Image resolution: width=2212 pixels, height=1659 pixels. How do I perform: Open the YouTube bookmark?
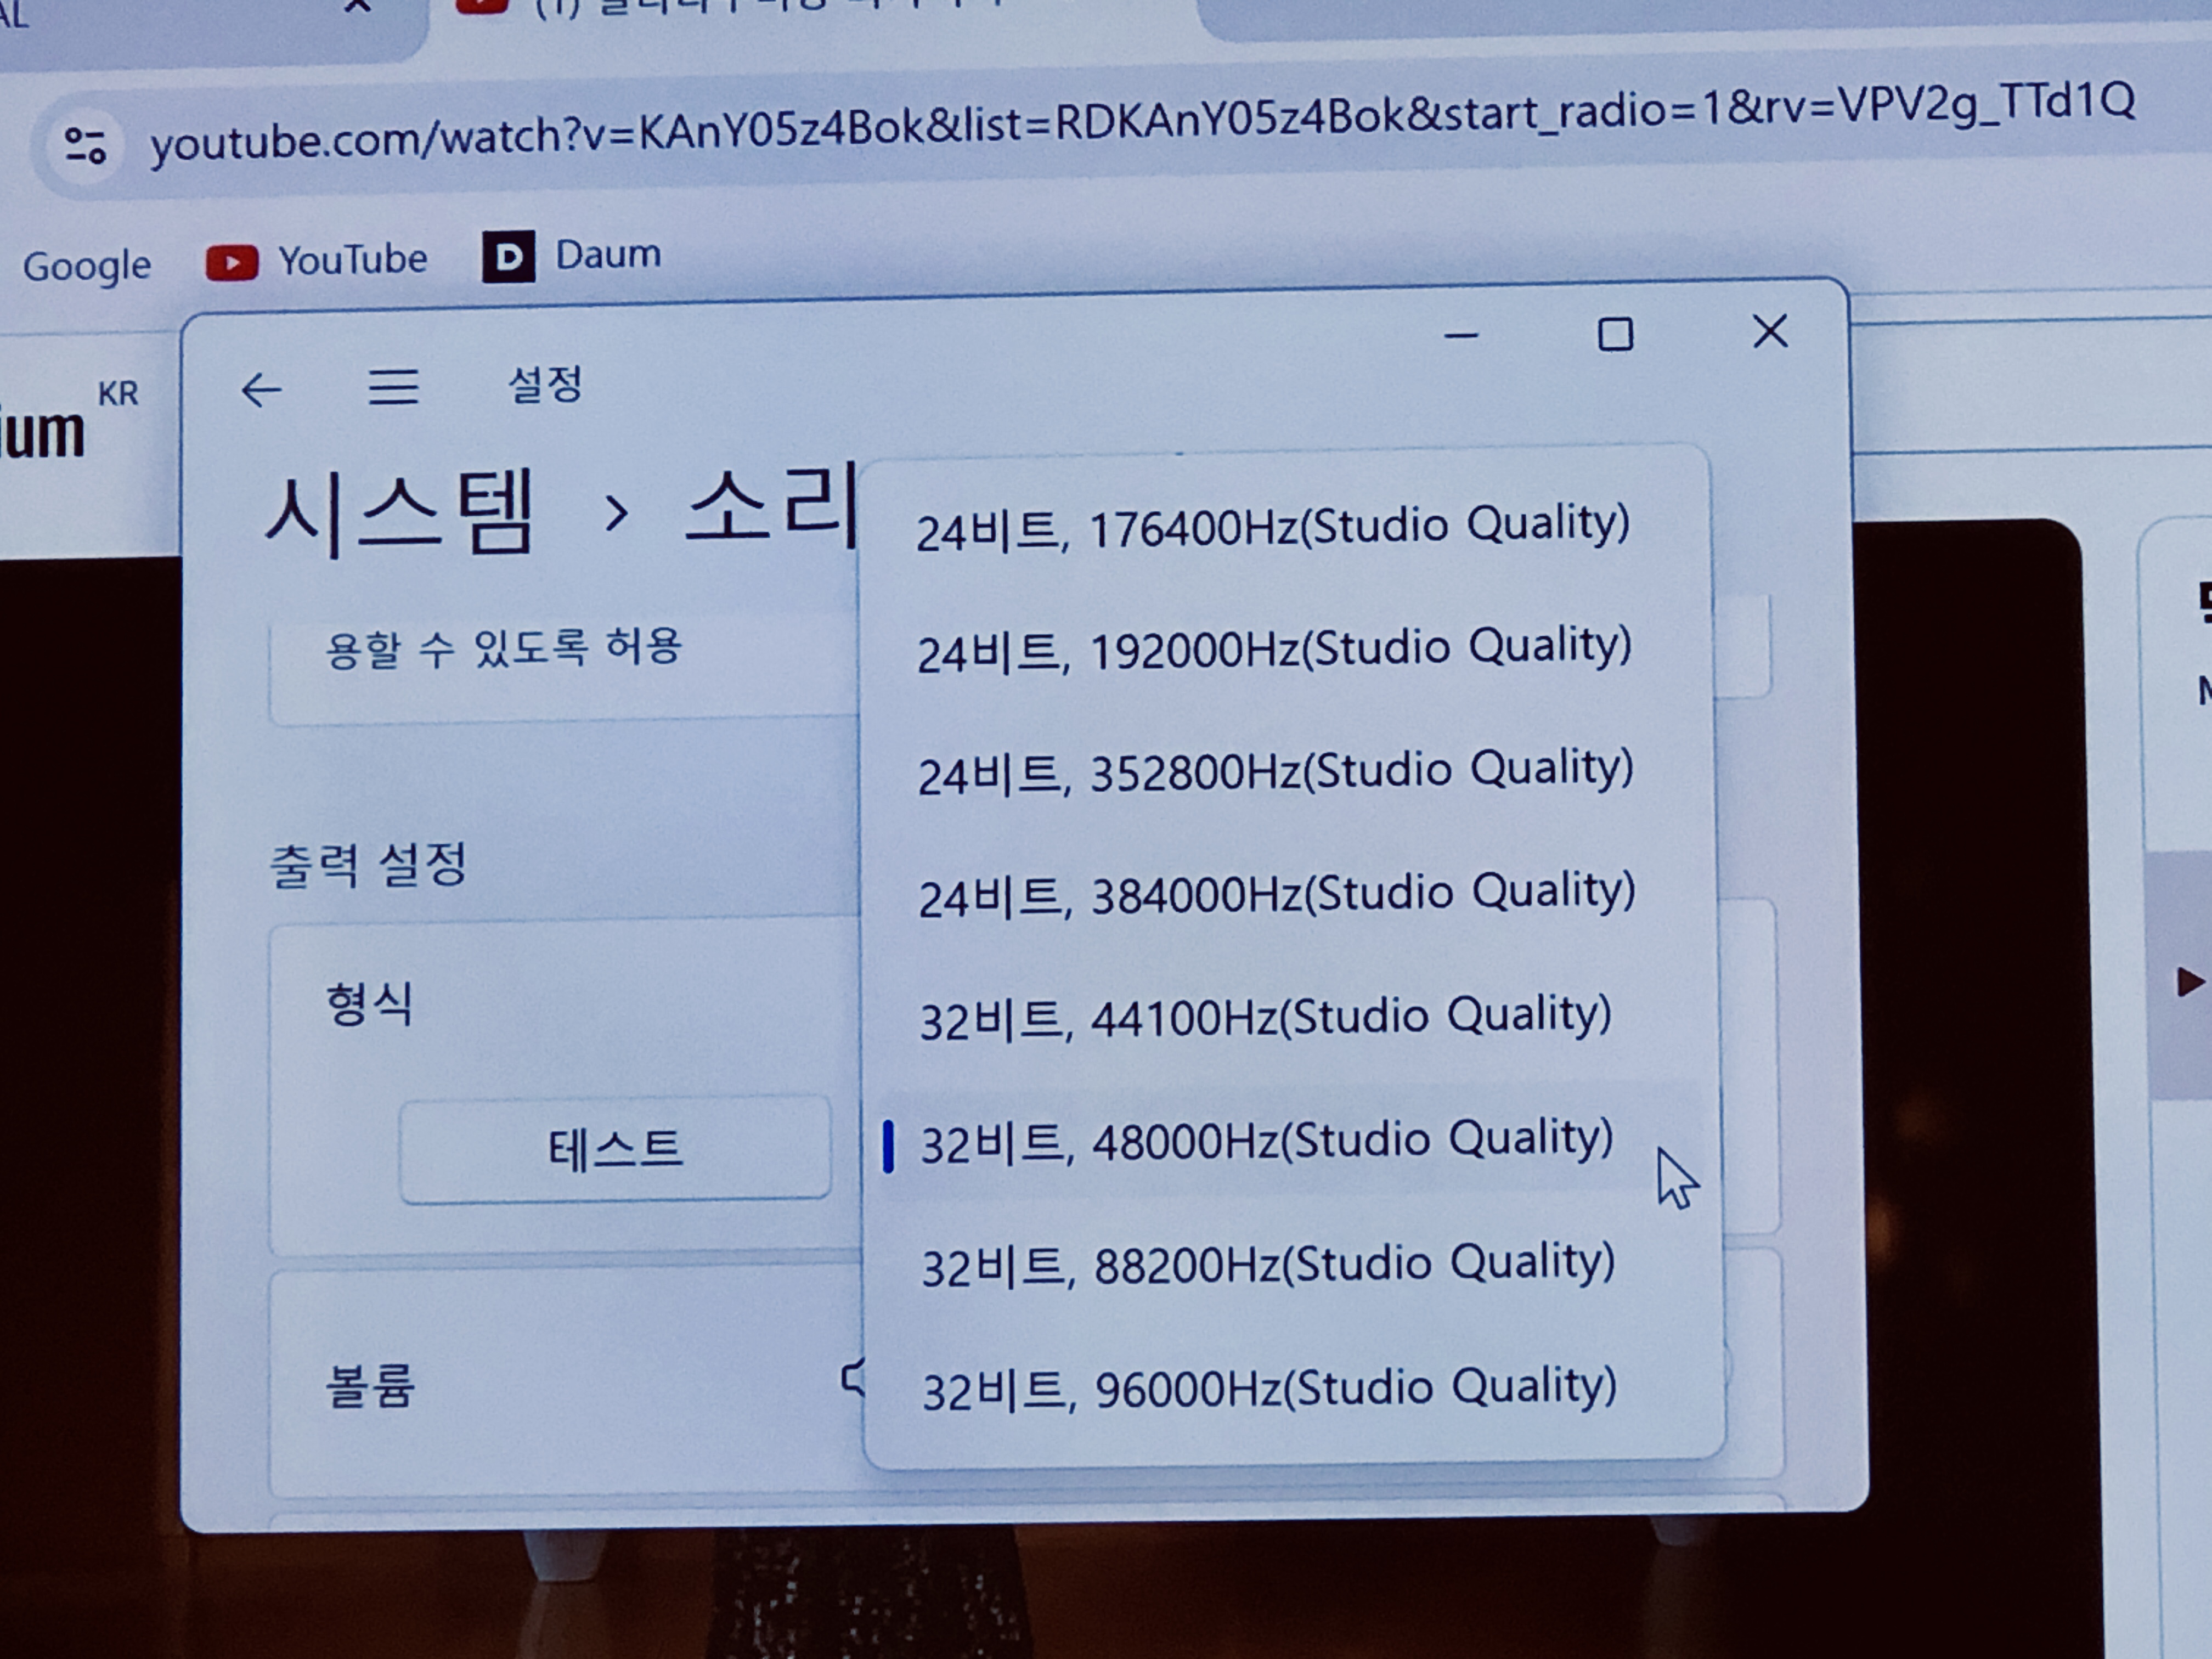pos(317,261)
